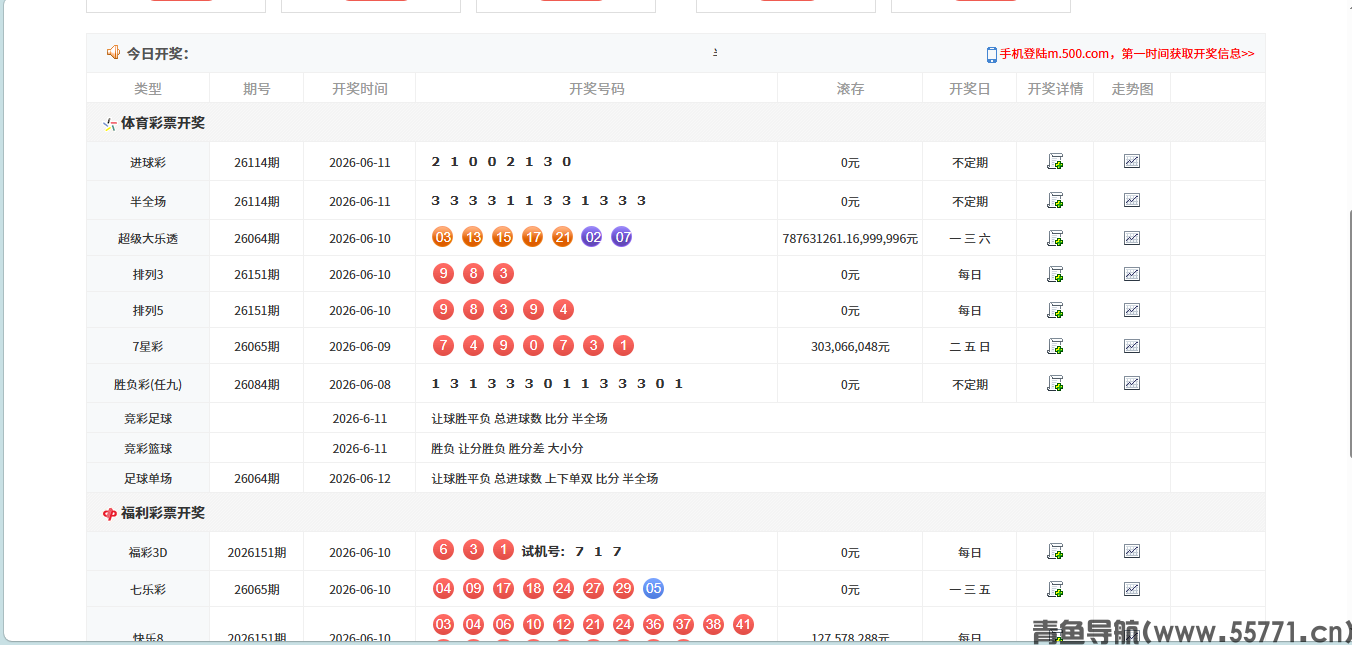Click the 开奖号码 column header
The image size is (1352, 645).
(x=597, y=89)
